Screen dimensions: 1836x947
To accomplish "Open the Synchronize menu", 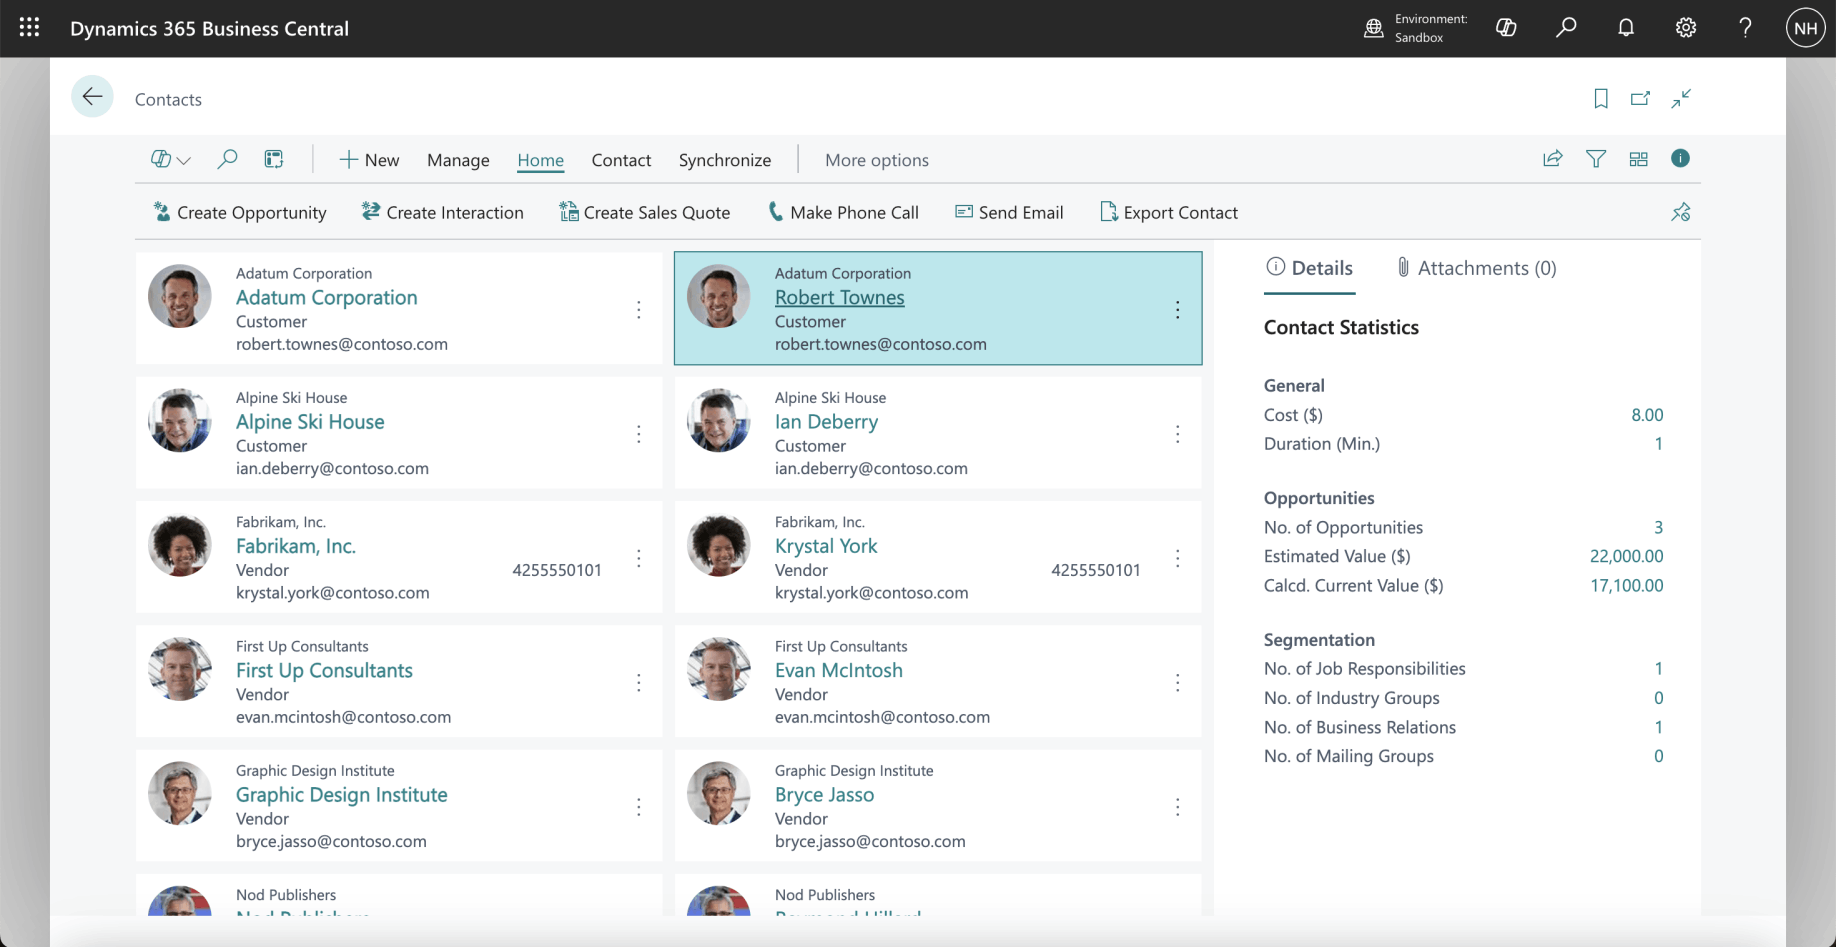I will pyautogui.click(x=725, y=160).
